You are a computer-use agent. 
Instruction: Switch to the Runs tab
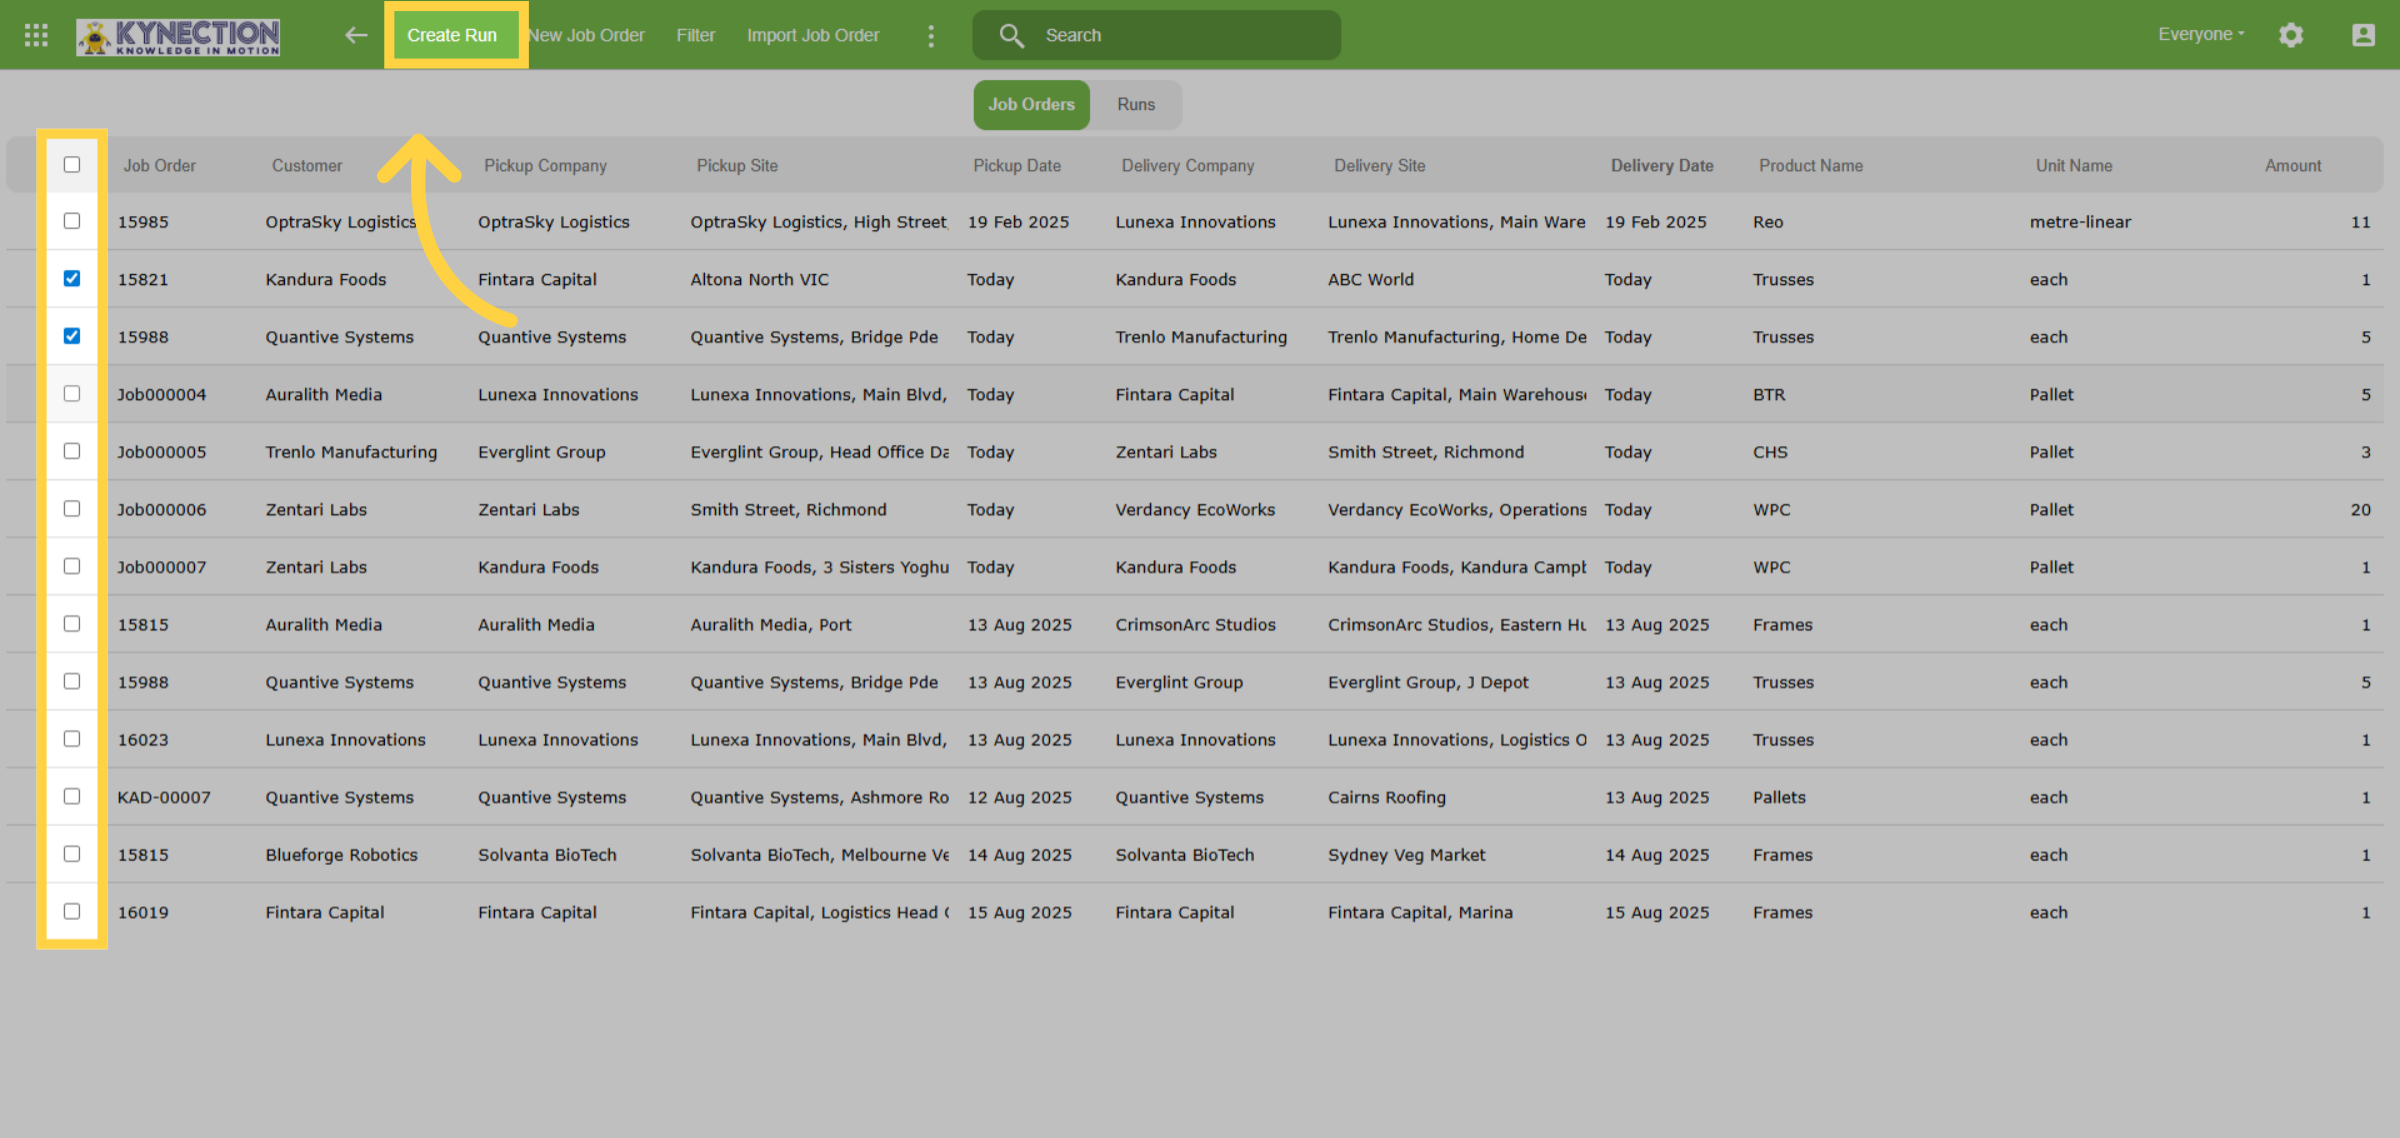[1136, 105]
